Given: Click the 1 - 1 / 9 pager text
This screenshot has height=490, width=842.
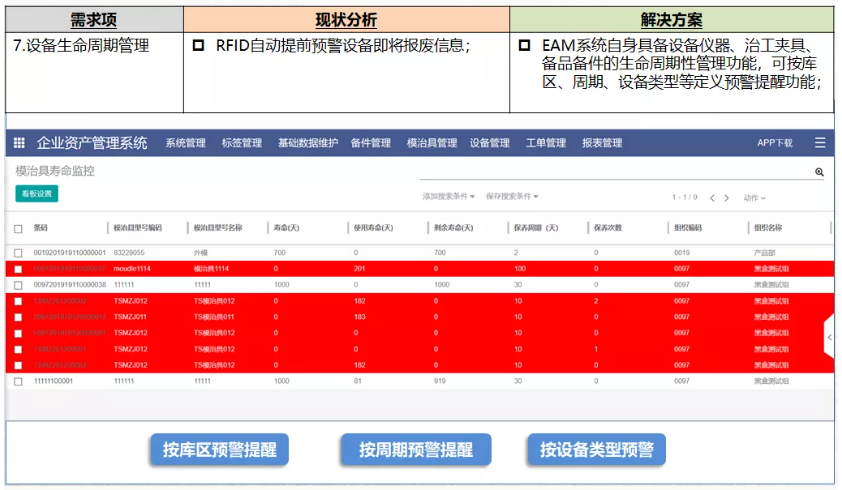Looking at the screenshot, I should [685, 197].
